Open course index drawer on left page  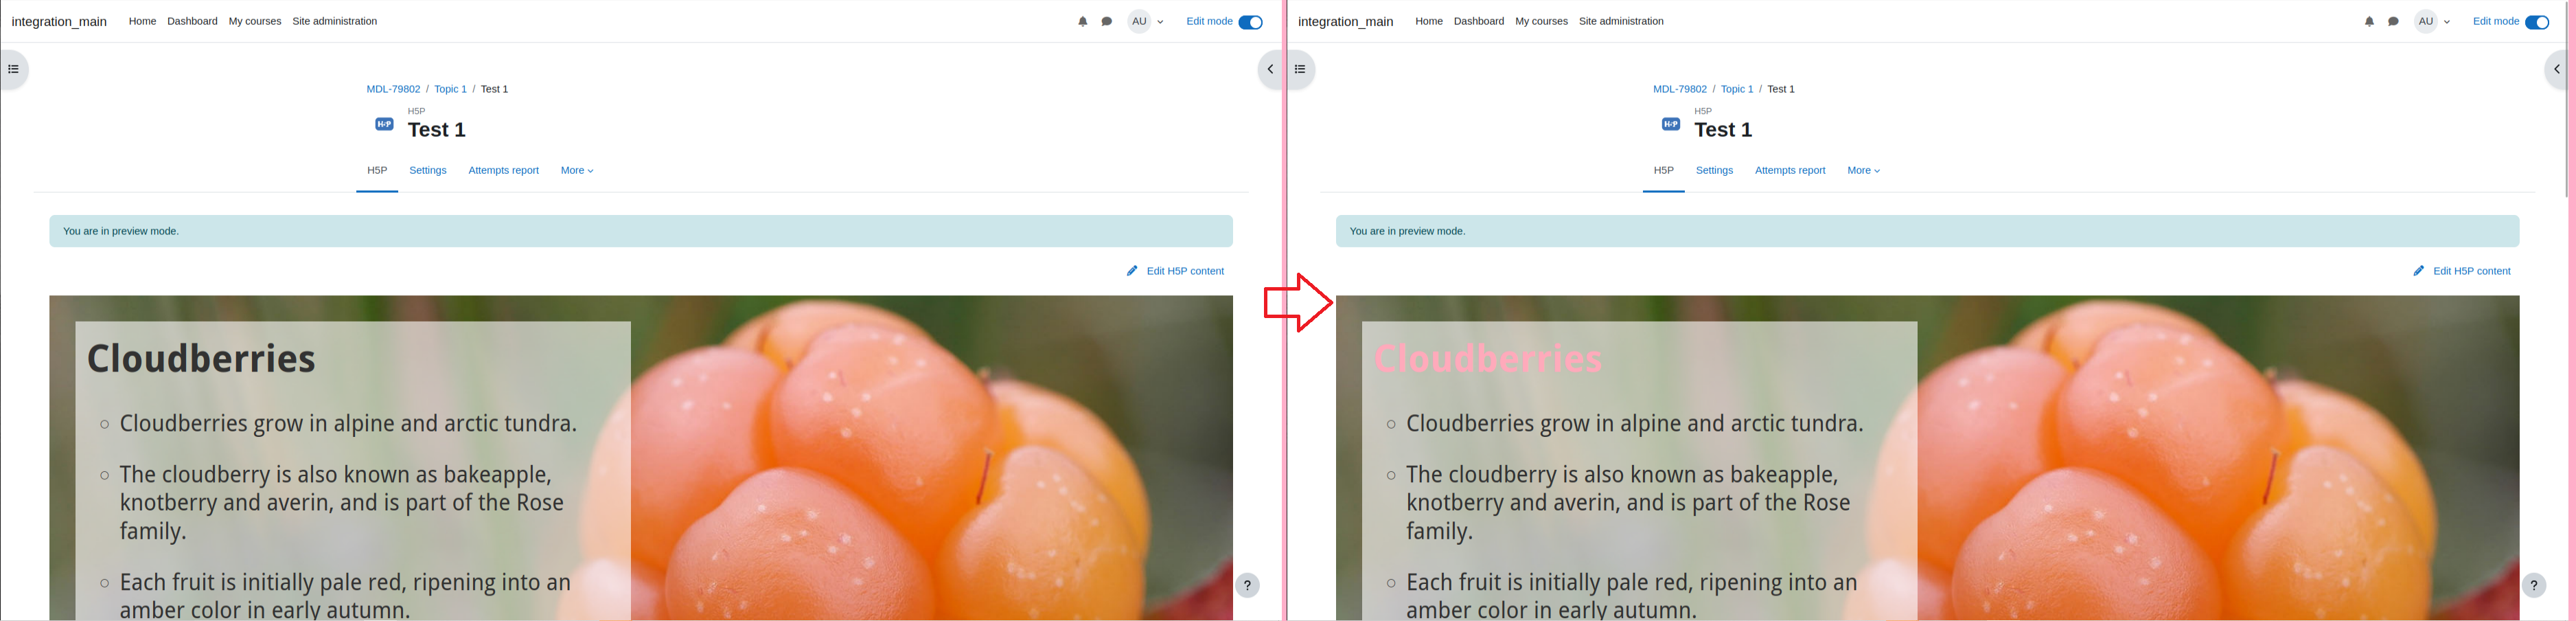[x=13, y=69]
